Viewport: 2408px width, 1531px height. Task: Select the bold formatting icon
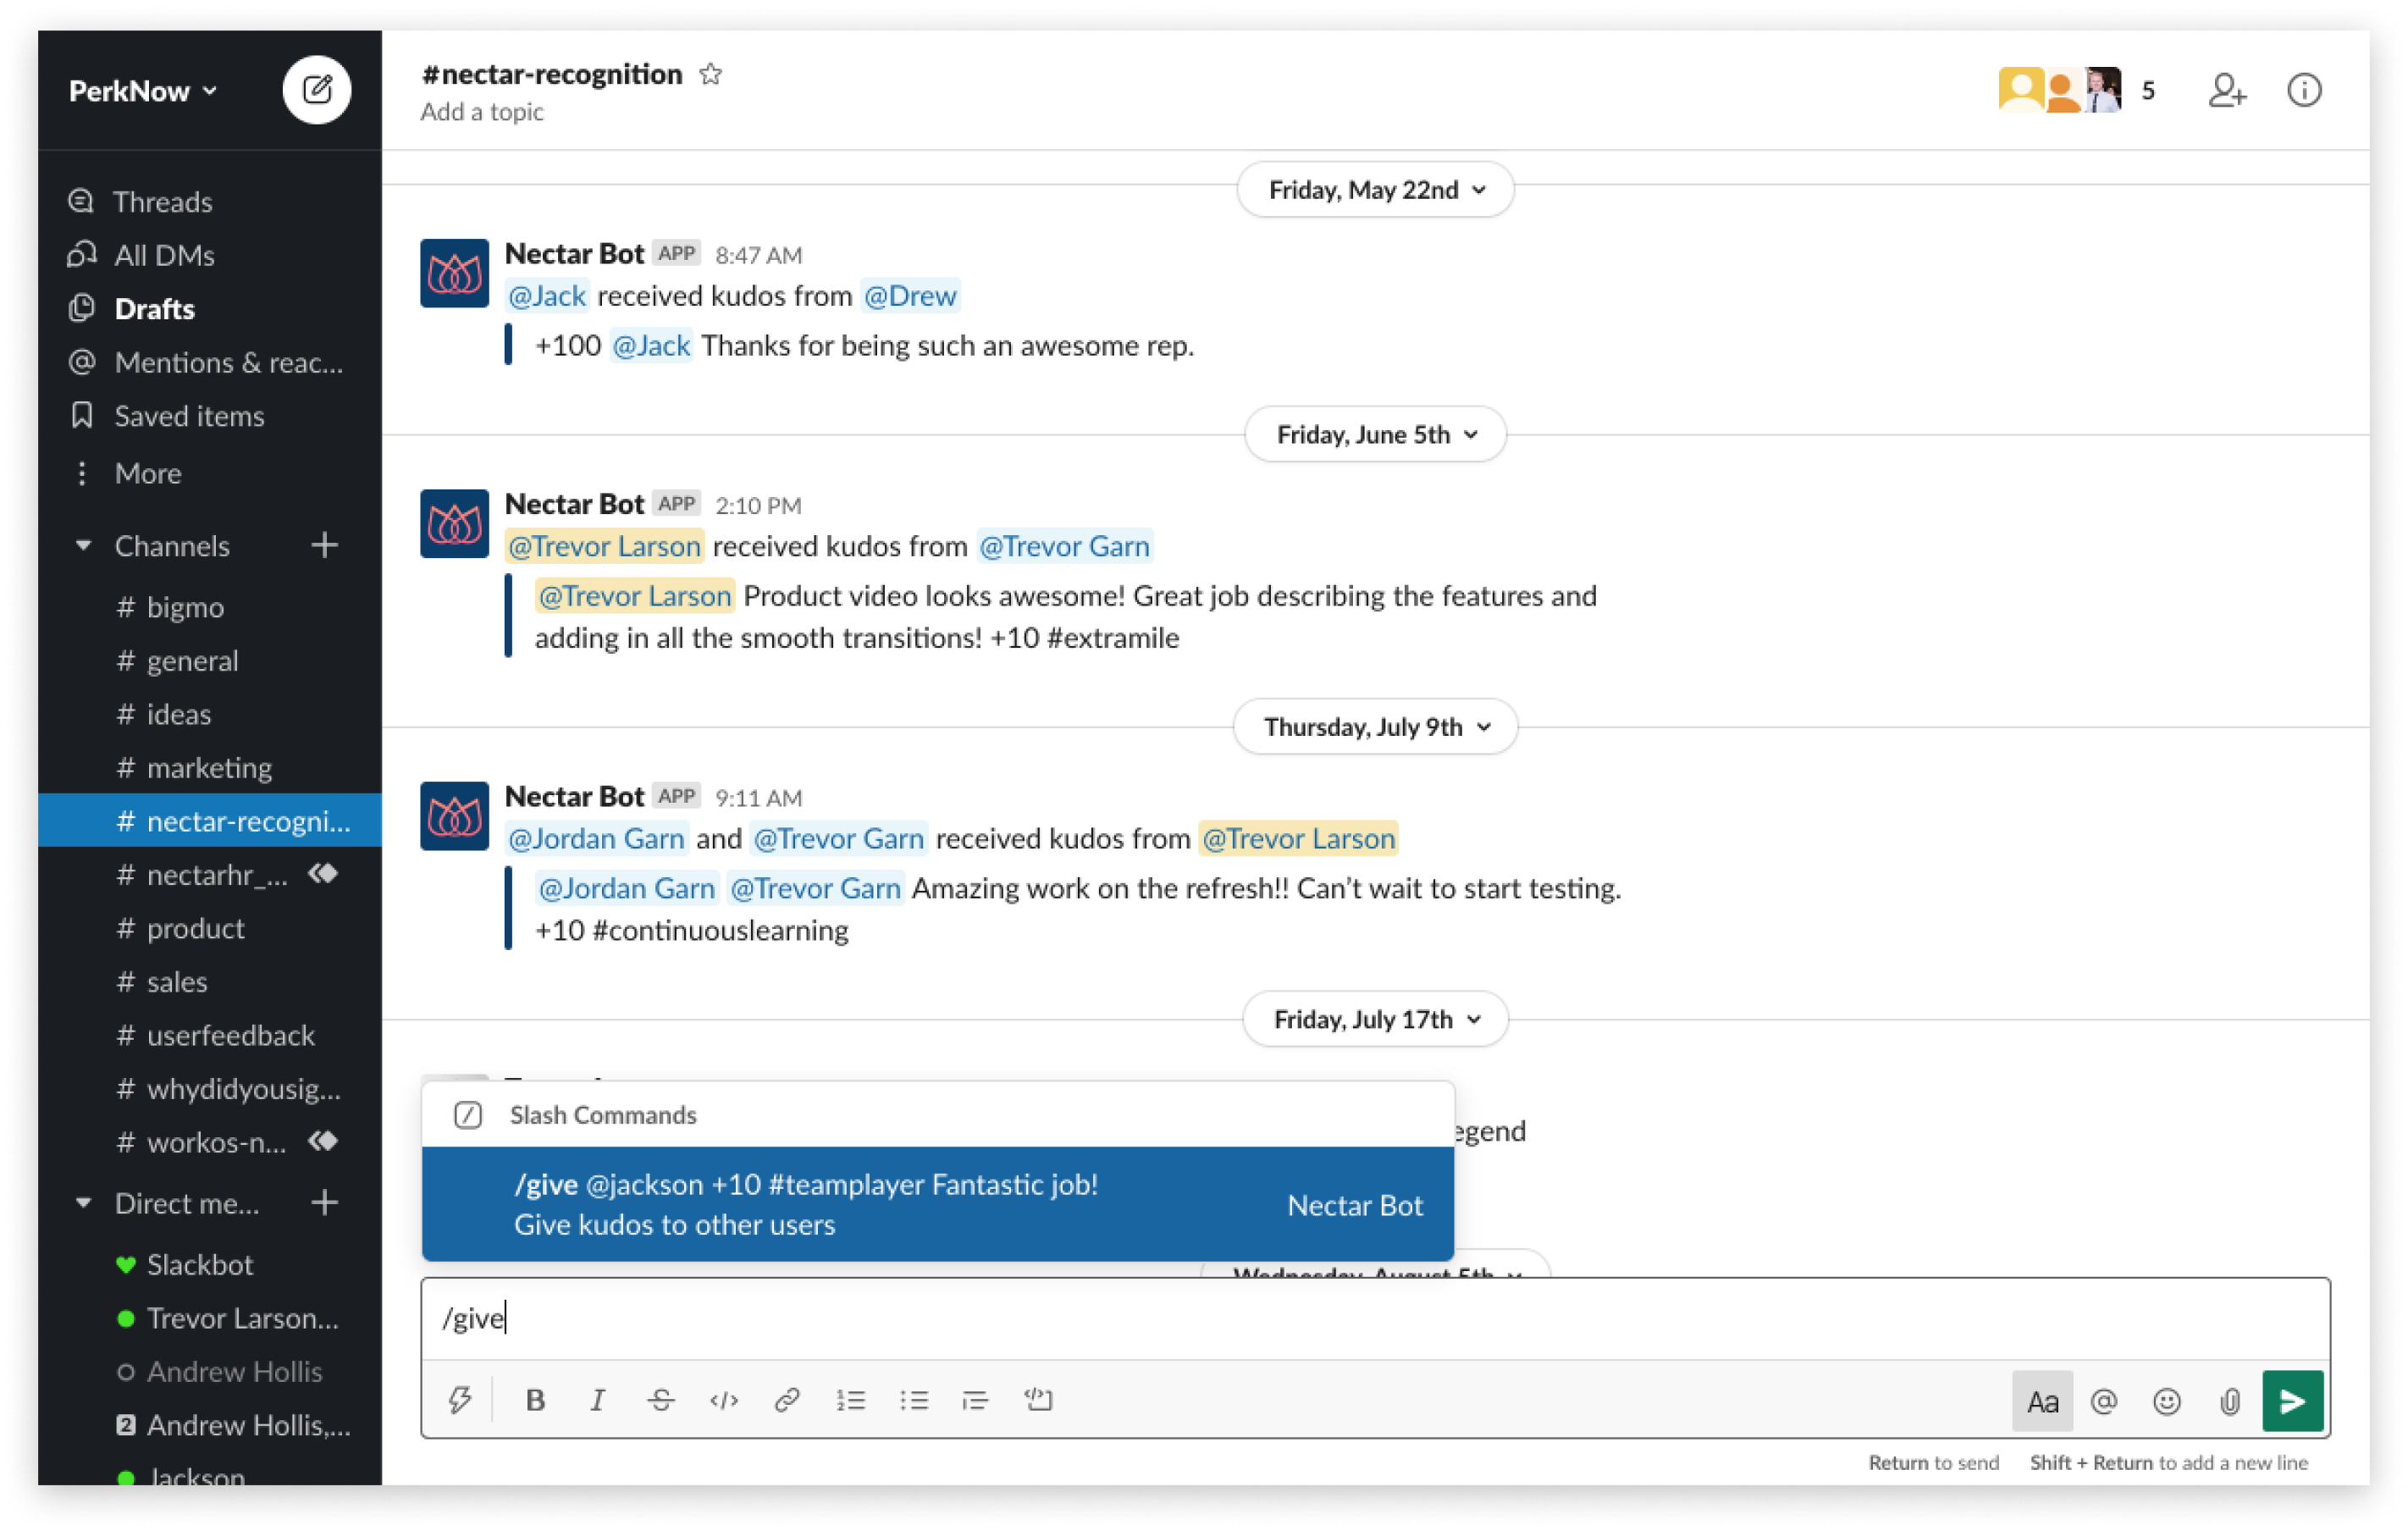[536, 1400]
